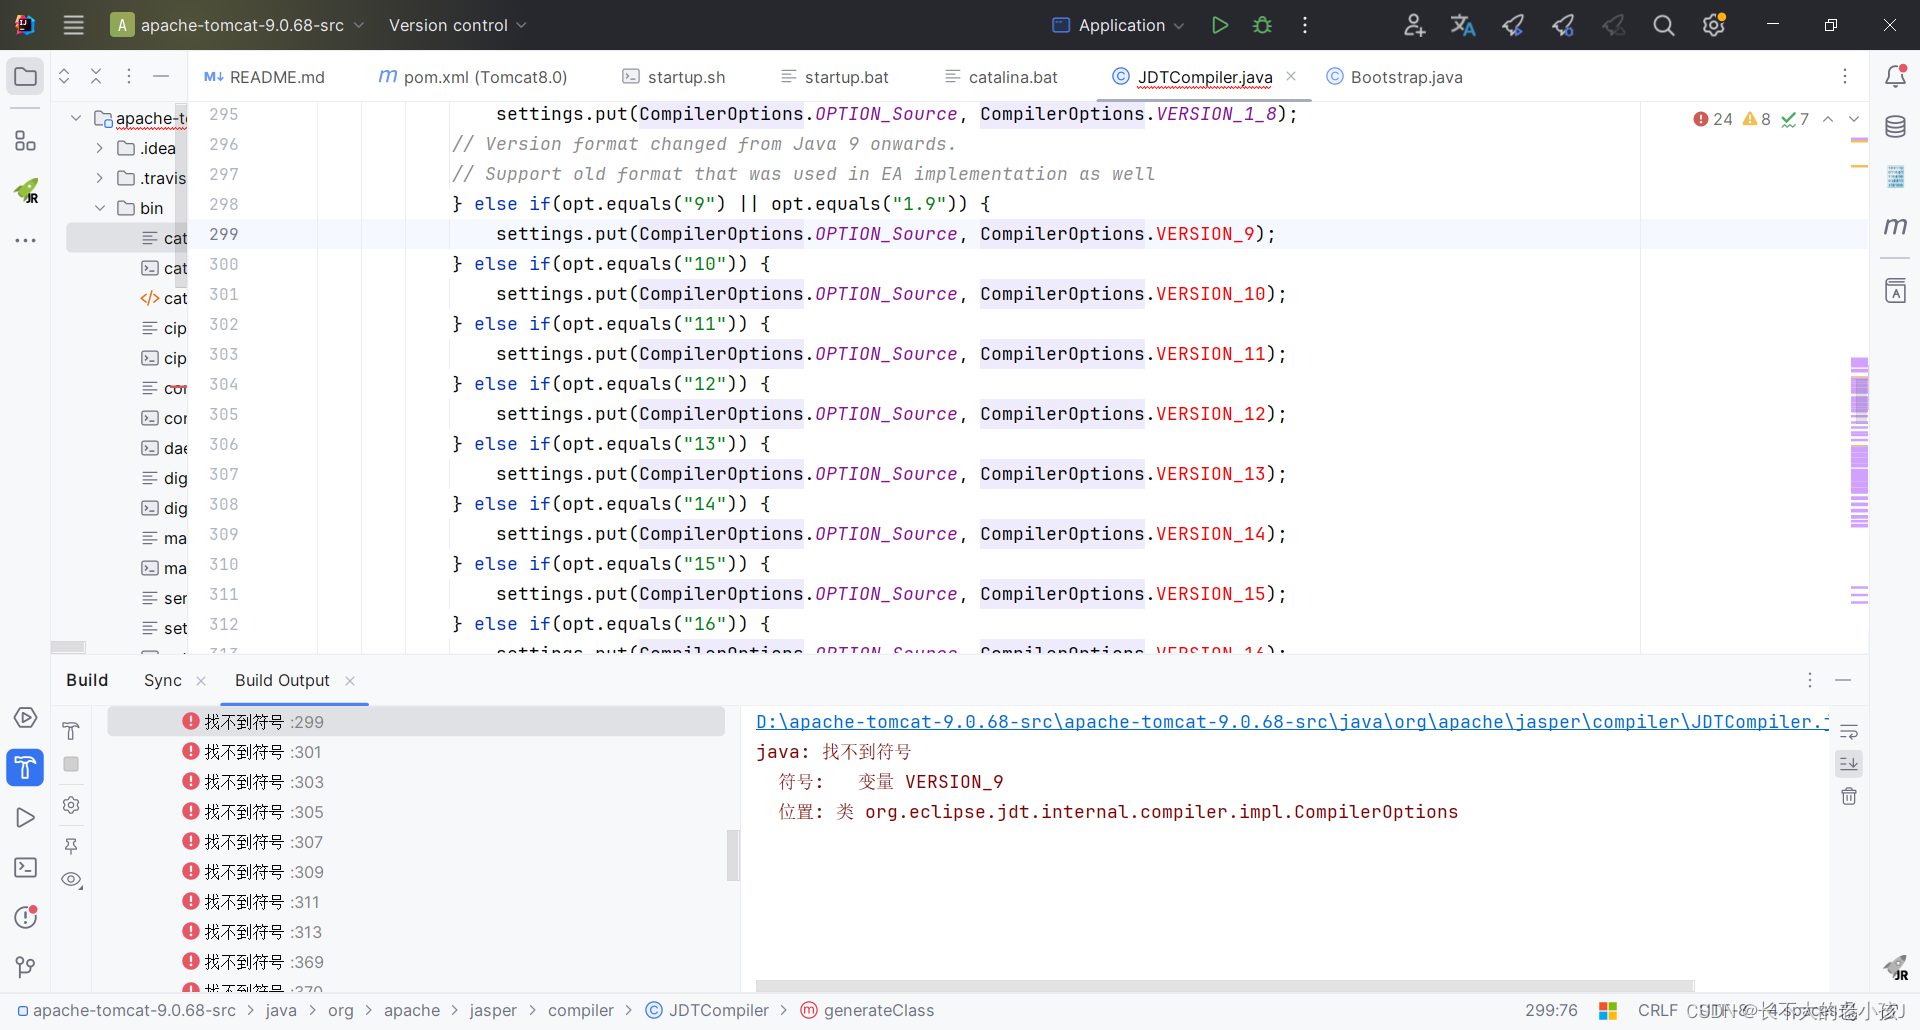Open Application run configuration dropdown
Viewport: 1920px width, 1030px height.
[1118, 25]
